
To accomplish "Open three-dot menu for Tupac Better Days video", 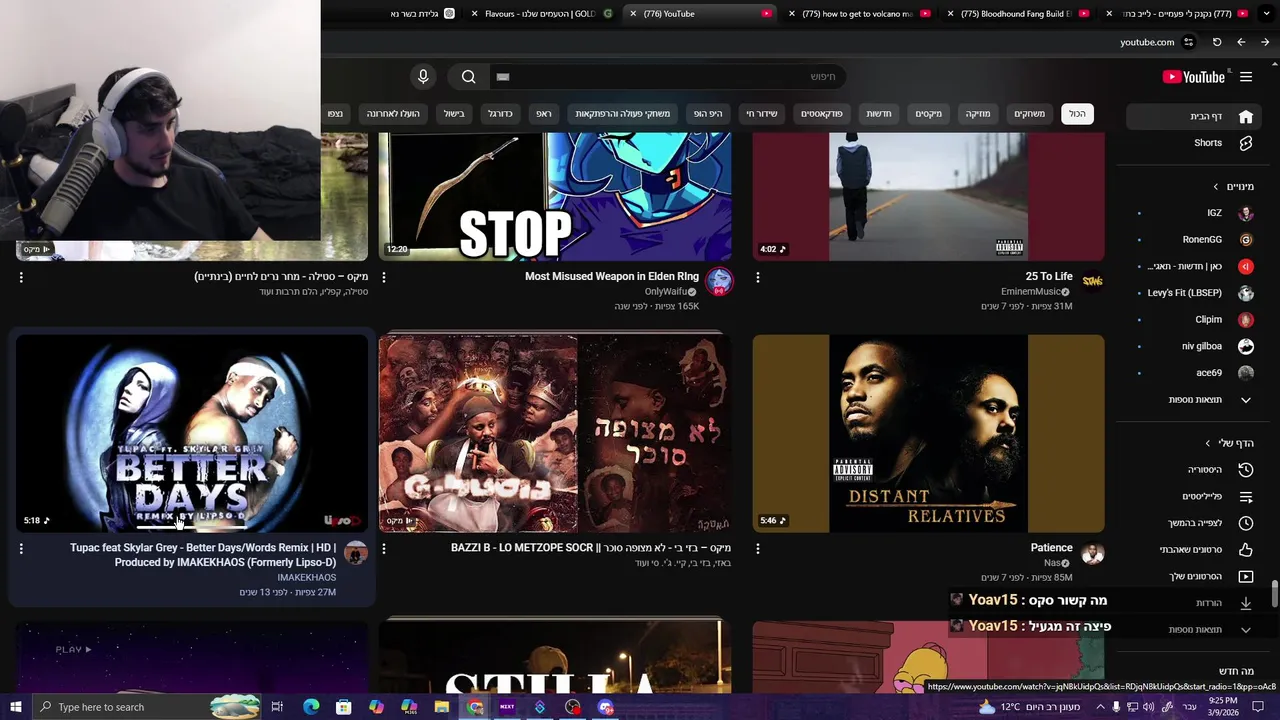I will pyautogui.click(x=21, y=549).
